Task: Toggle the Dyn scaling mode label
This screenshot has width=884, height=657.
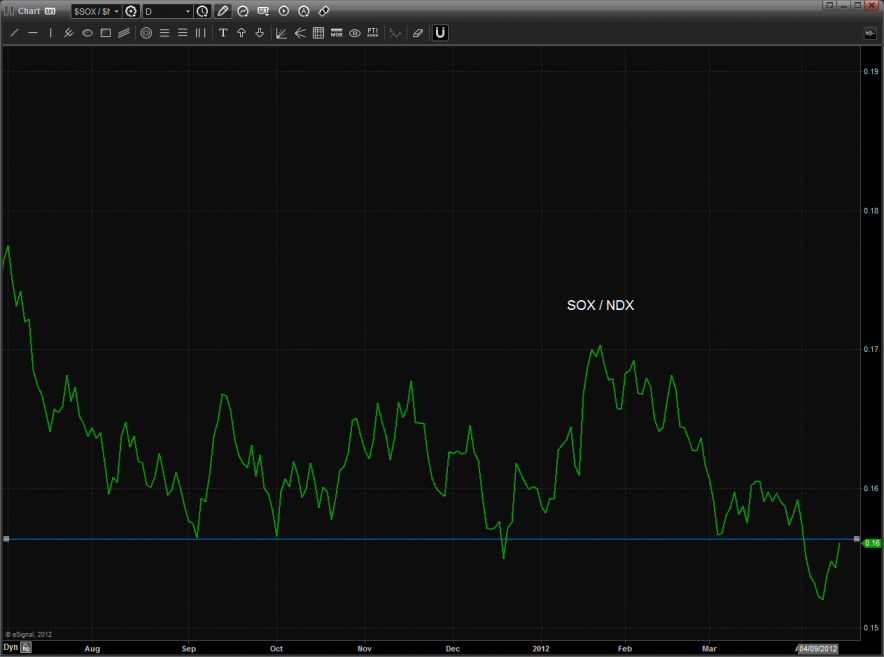Action: click(10, 648)
